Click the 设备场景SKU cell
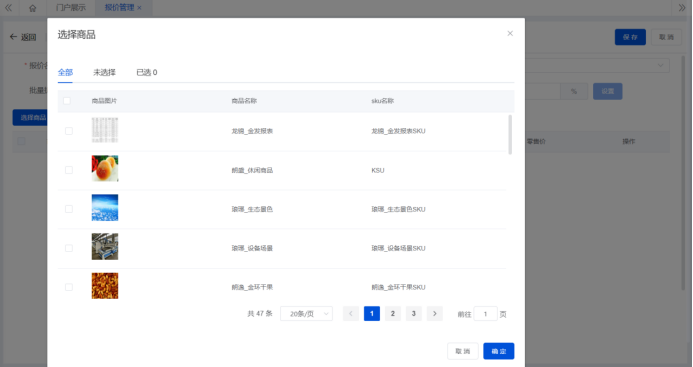The width and height of the screenshot is (693, 367). point(398,248)
